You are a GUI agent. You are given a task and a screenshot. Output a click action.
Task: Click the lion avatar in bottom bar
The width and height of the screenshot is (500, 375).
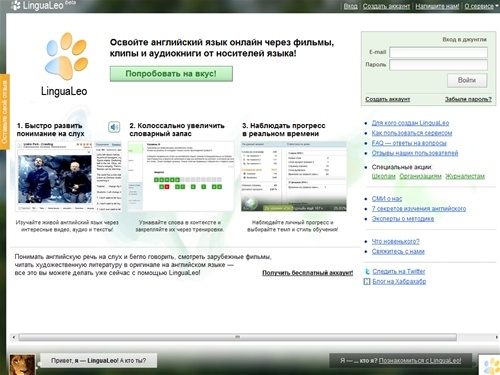[22, 365]
